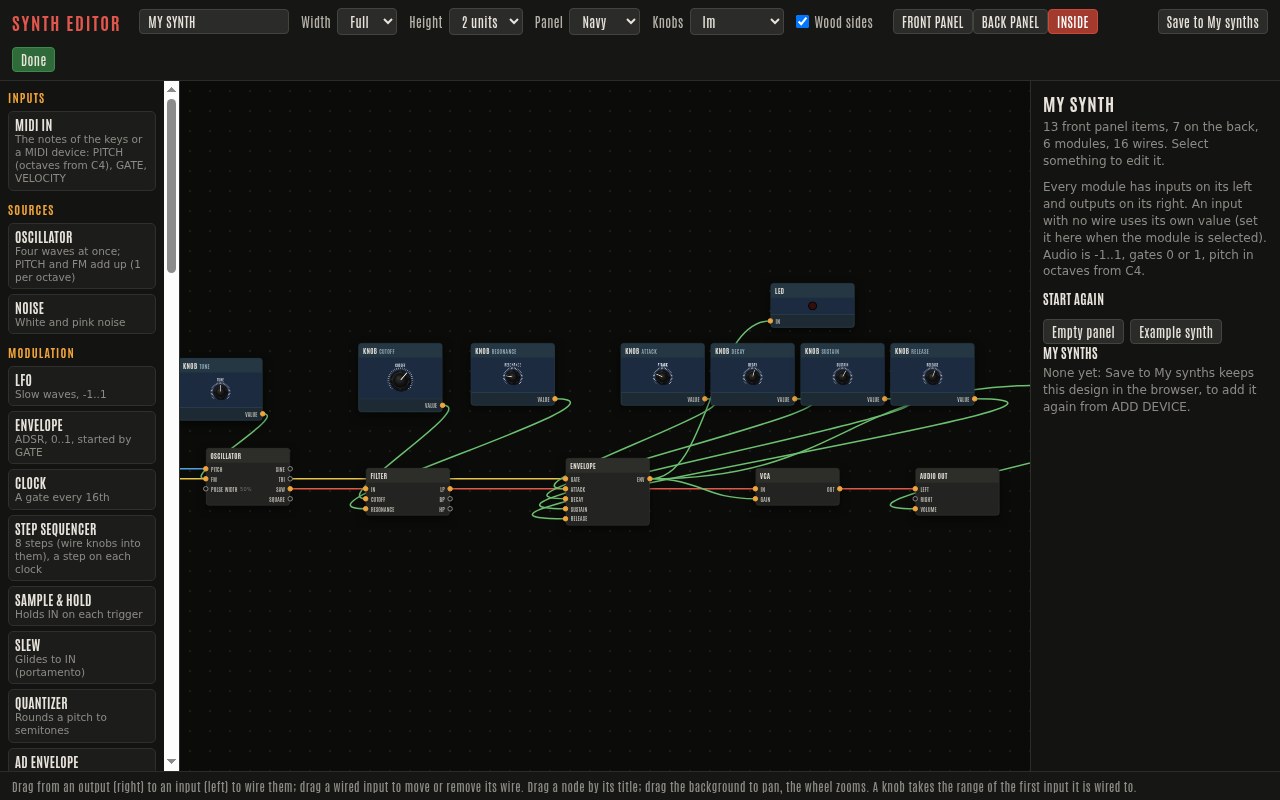Click the Sustain knob dial
Image resolution: width=1280 pixels, height=800 pixels.
843,377
